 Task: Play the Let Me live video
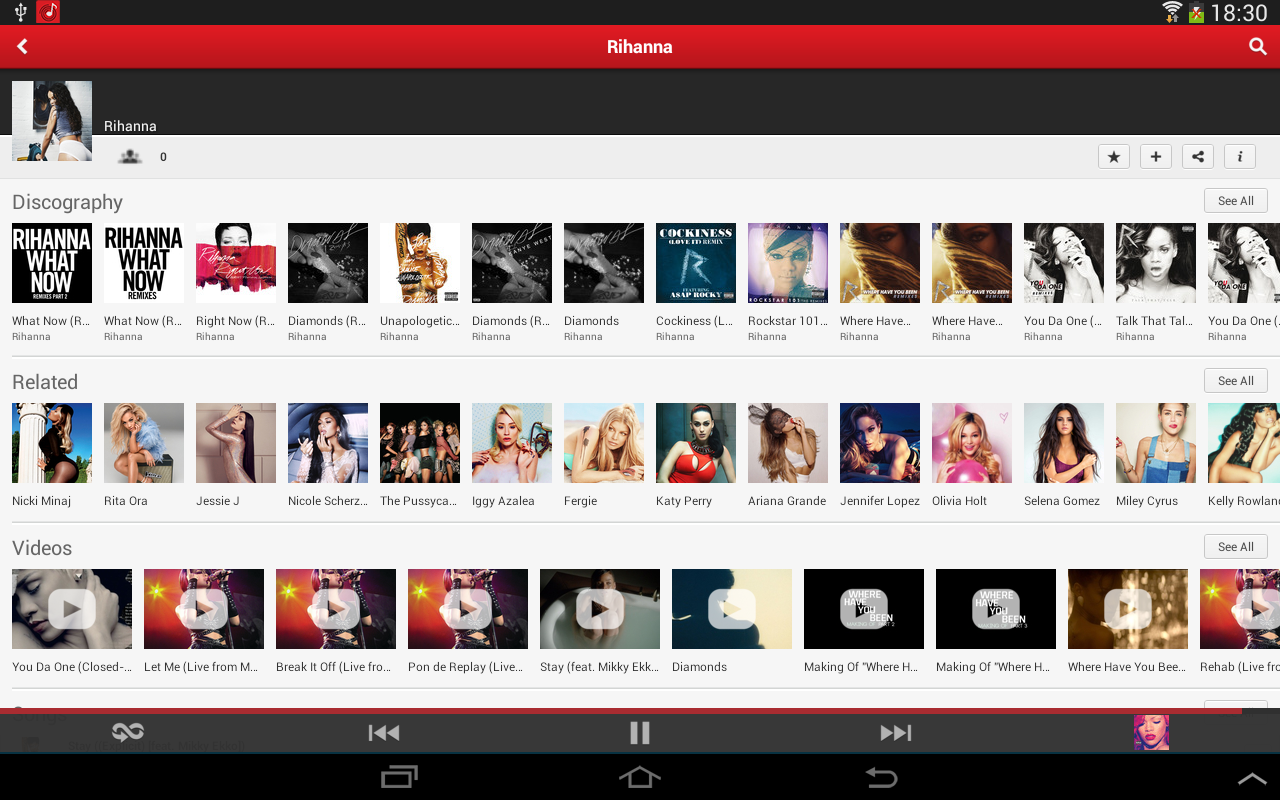pos(204,609)
